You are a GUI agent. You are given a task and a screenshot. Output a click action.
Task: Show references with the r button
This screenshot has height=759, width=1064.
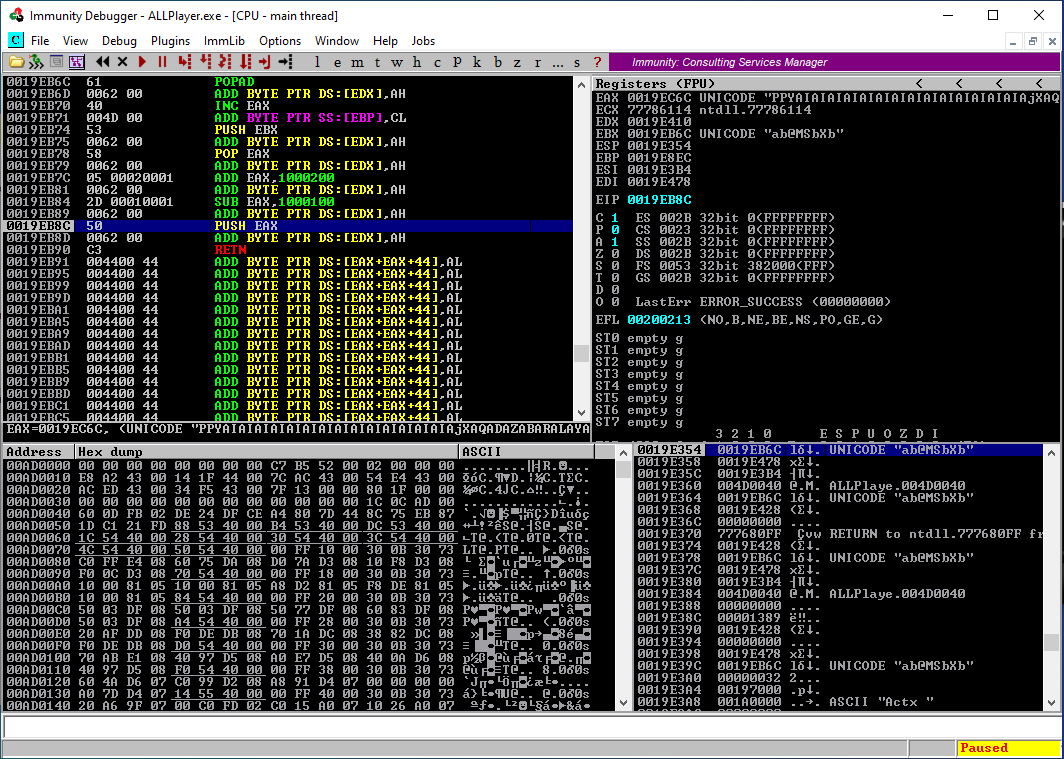pyautogui.click(x=537, y=62)
